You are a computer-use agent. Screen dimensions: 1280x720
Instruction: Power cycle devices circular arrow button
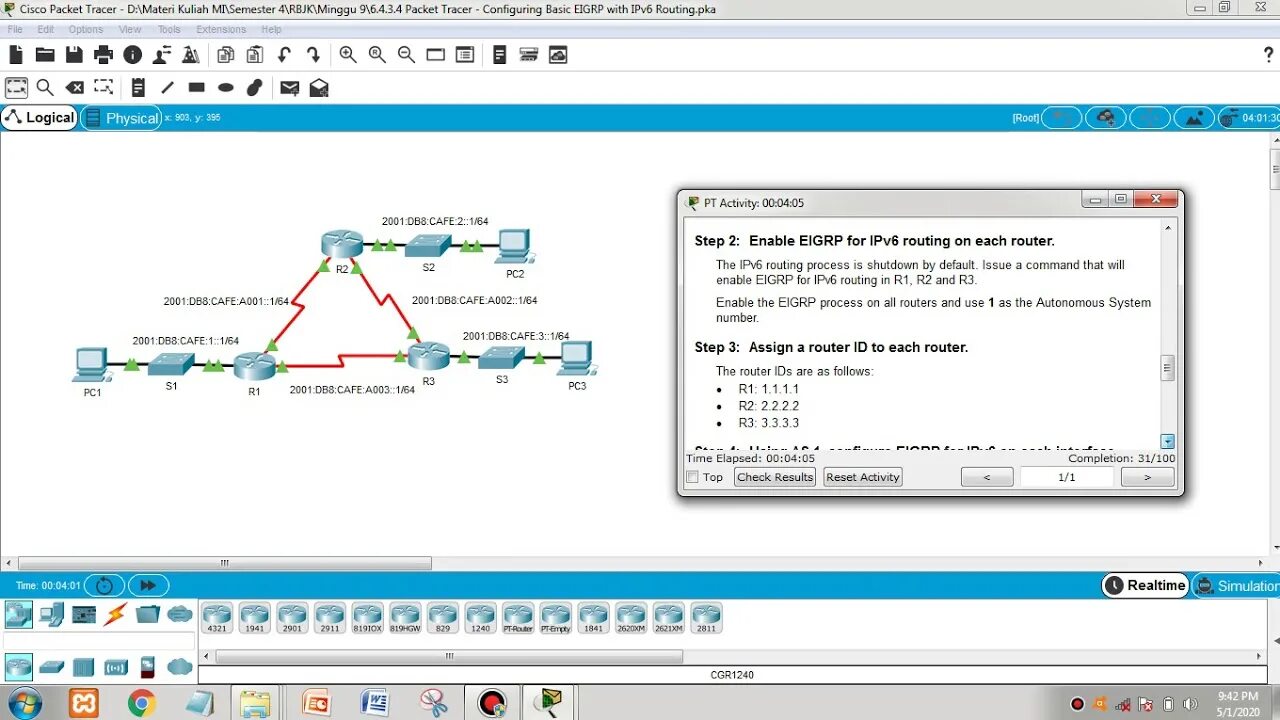point(105,586)
